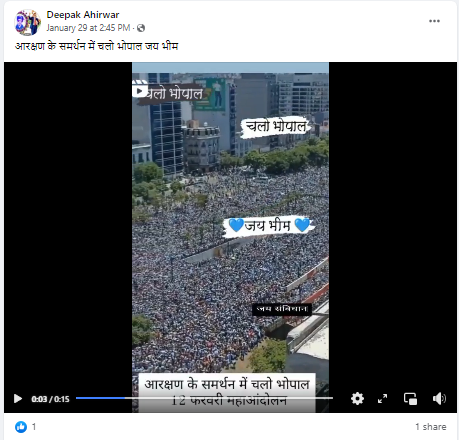Click the Hindi post caption text

[97, 46]
